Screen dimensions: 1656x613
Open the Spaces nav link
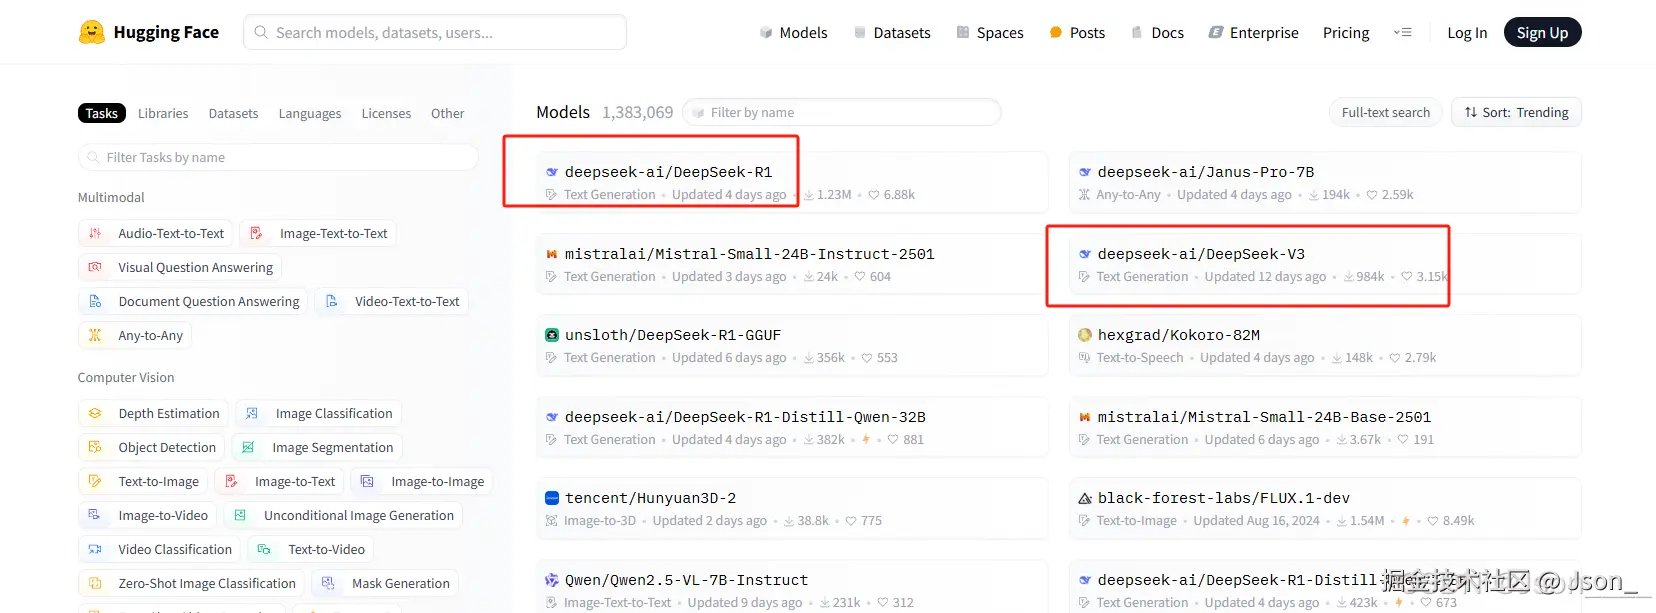point(989,33)
